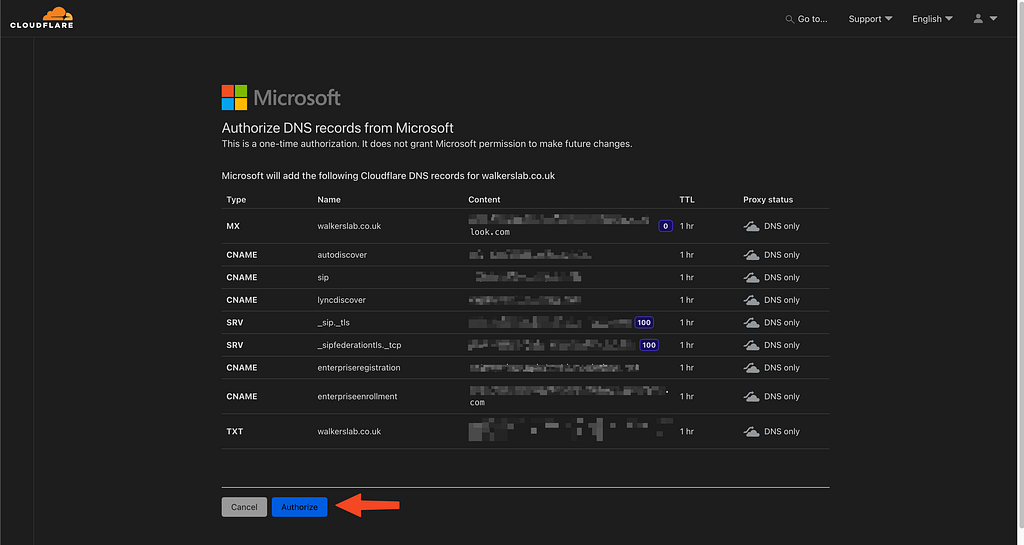Click the 100 priority badge for _sip._tls
The width and height of the screenshot is (1024, 545).
[x=644, y=323]
